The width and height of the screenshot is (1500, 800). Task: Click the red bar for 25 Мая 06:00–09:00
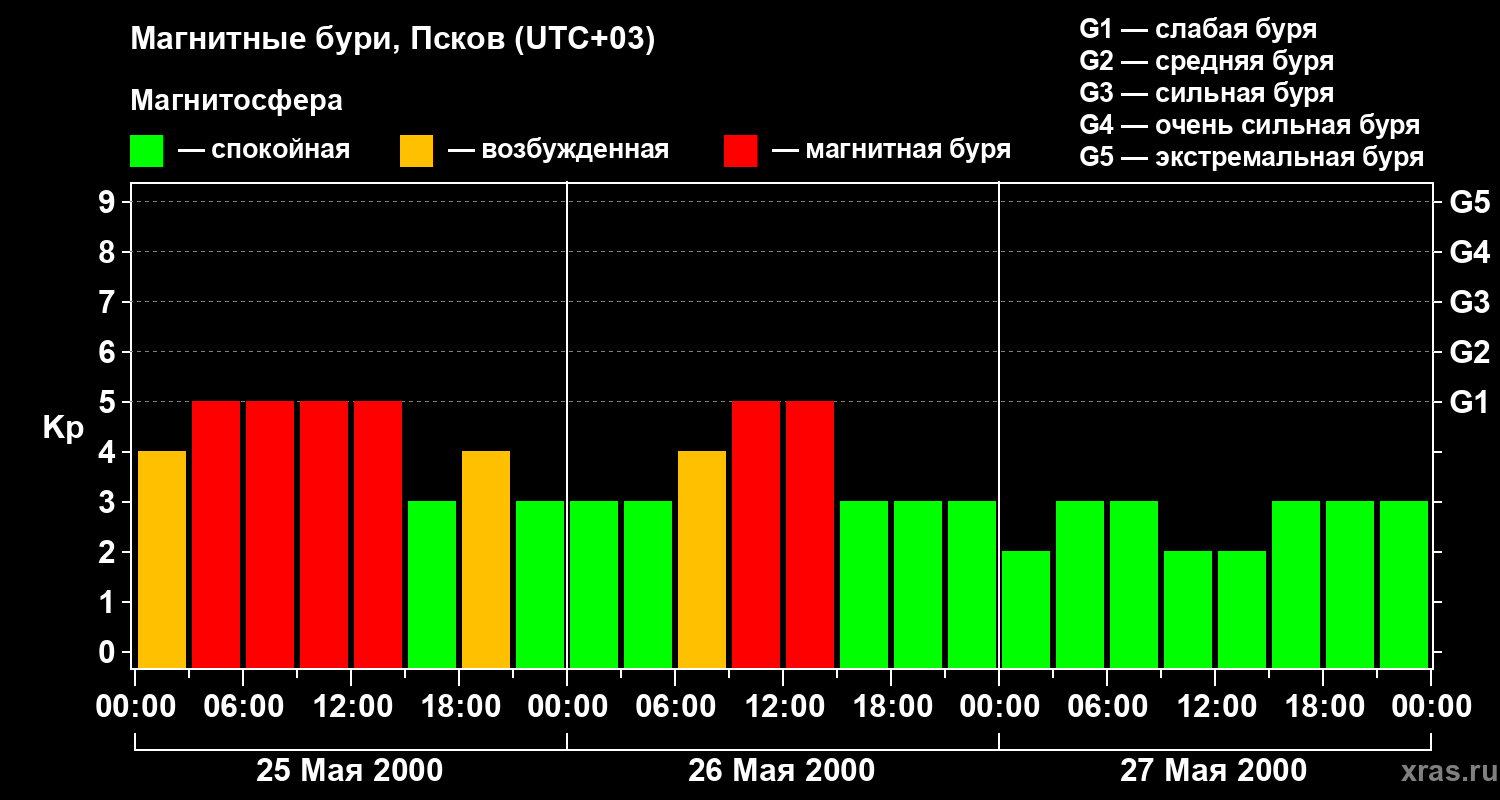(x=270, y=535)
